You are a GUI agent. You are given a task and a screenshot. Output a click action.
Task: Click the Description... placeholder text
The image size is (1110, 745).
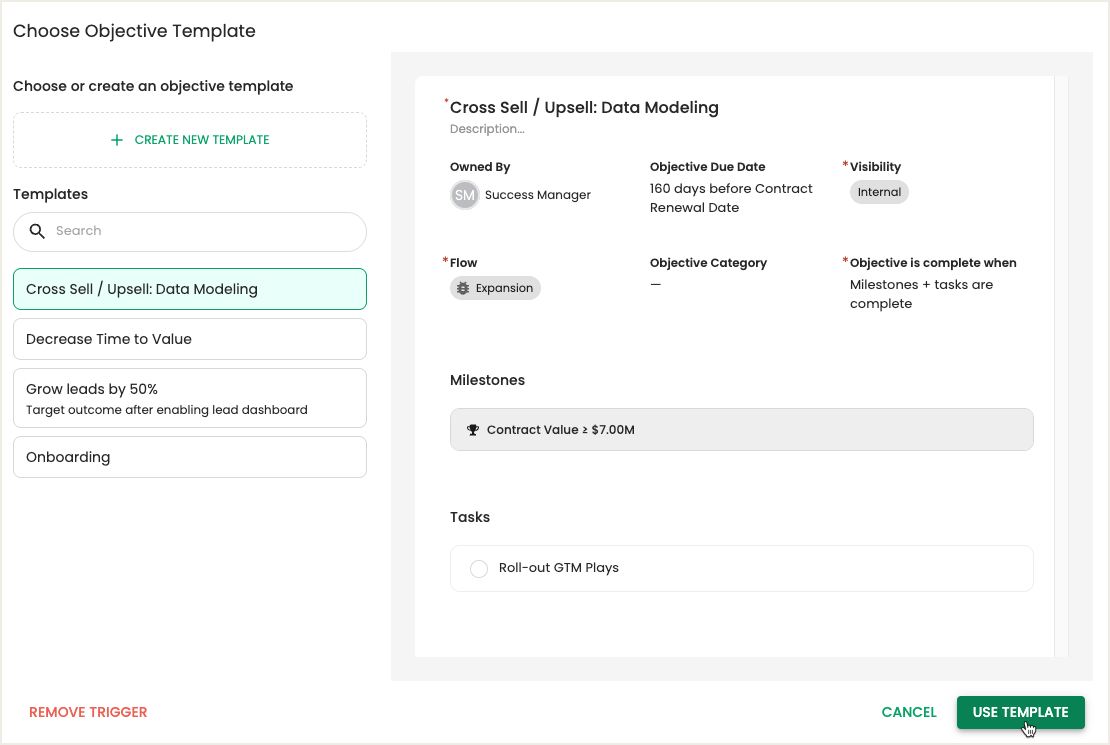(487, 129)
